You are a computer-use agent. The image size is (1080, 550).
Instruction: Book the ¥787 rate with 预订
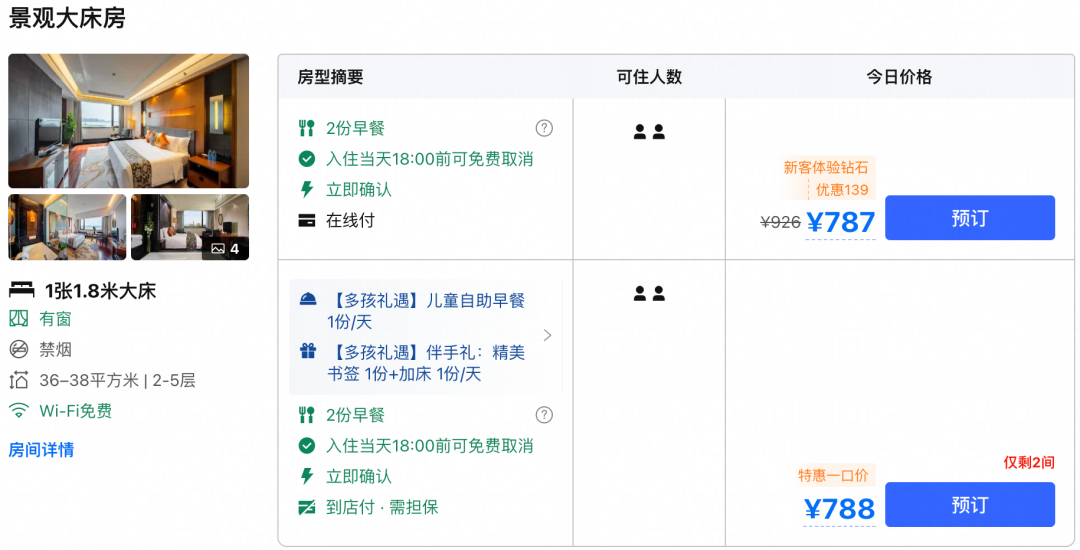tap(970, 218)
